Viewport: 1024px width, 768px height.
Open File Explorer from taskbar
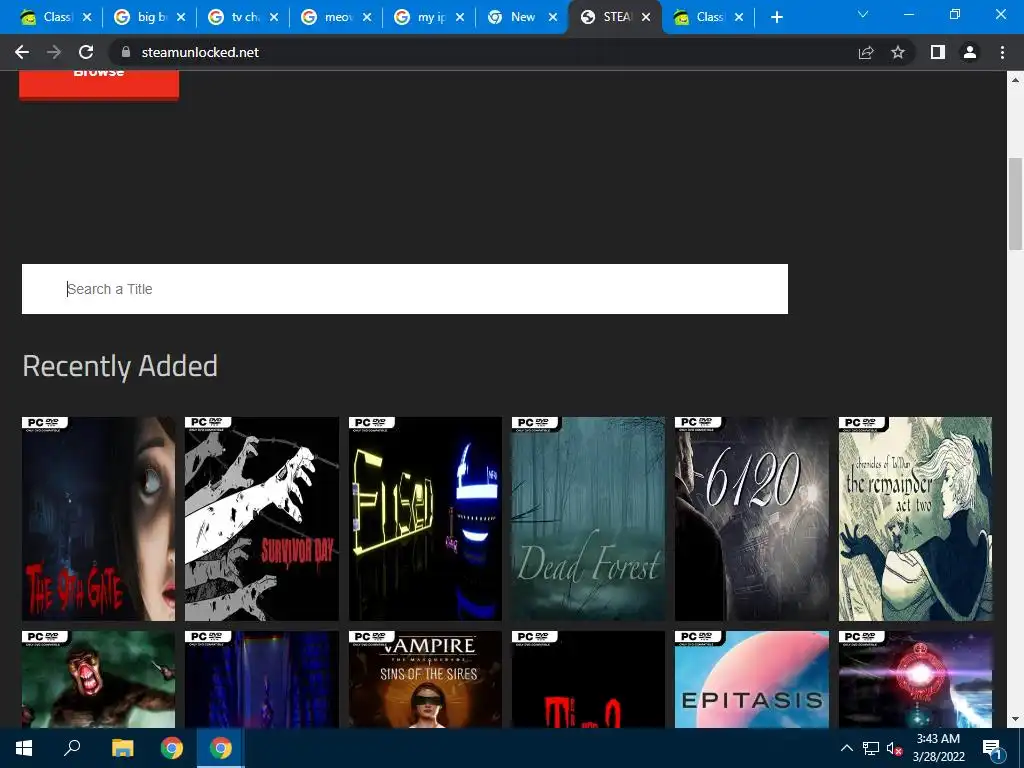coord(122,748)
